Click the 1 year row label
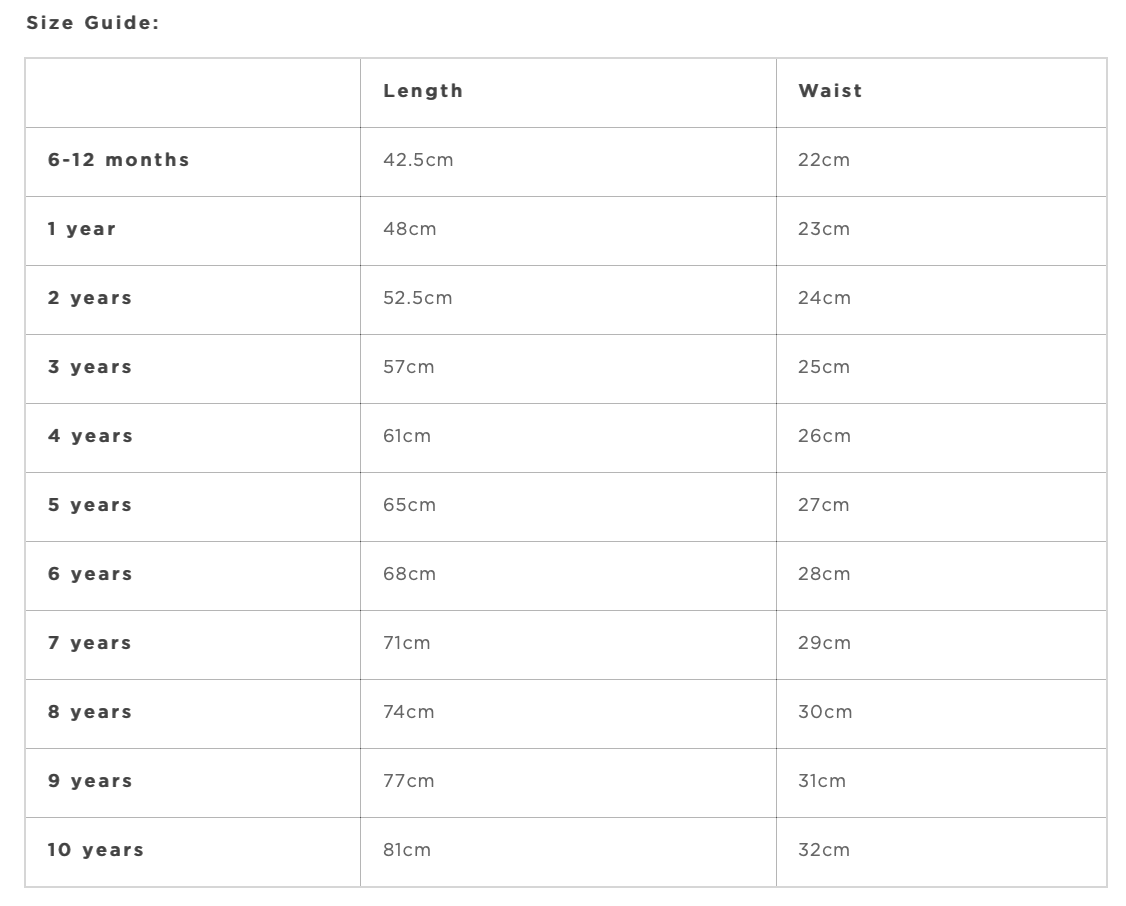 82,229
